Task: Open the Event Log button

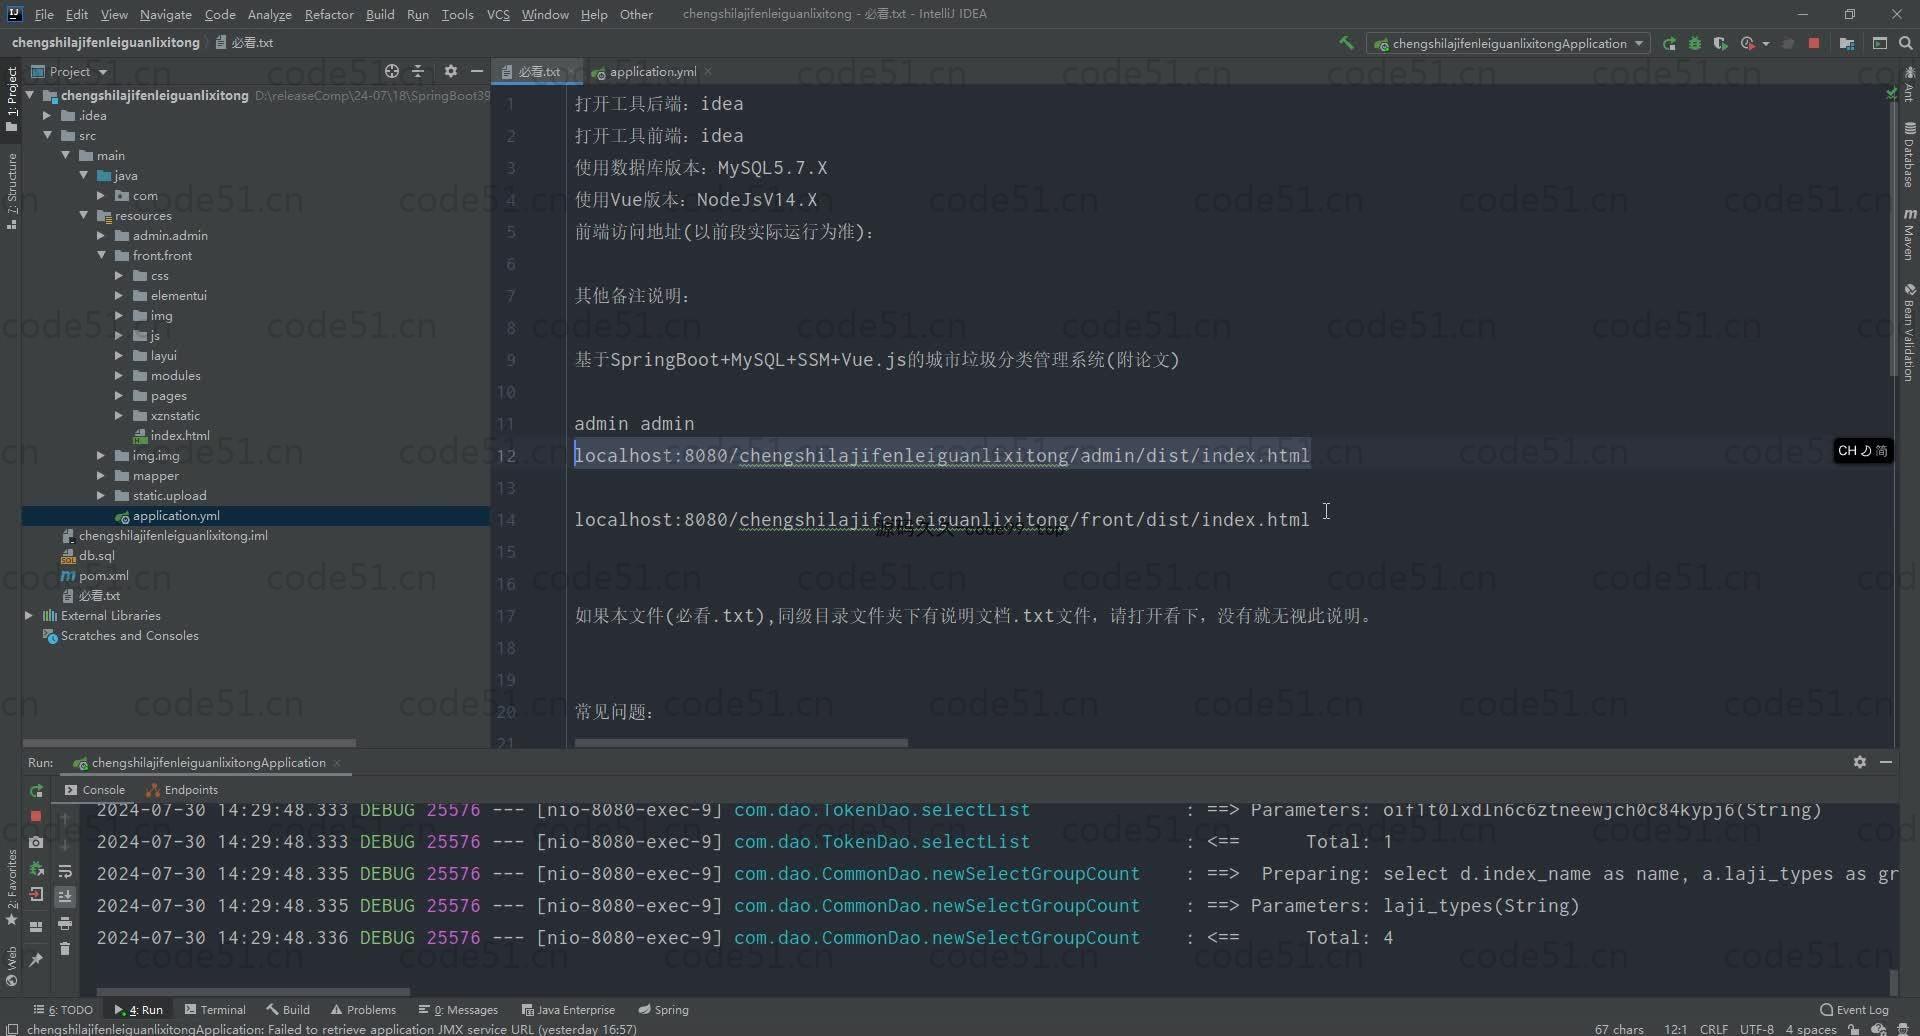Action: (1854, 1010)
